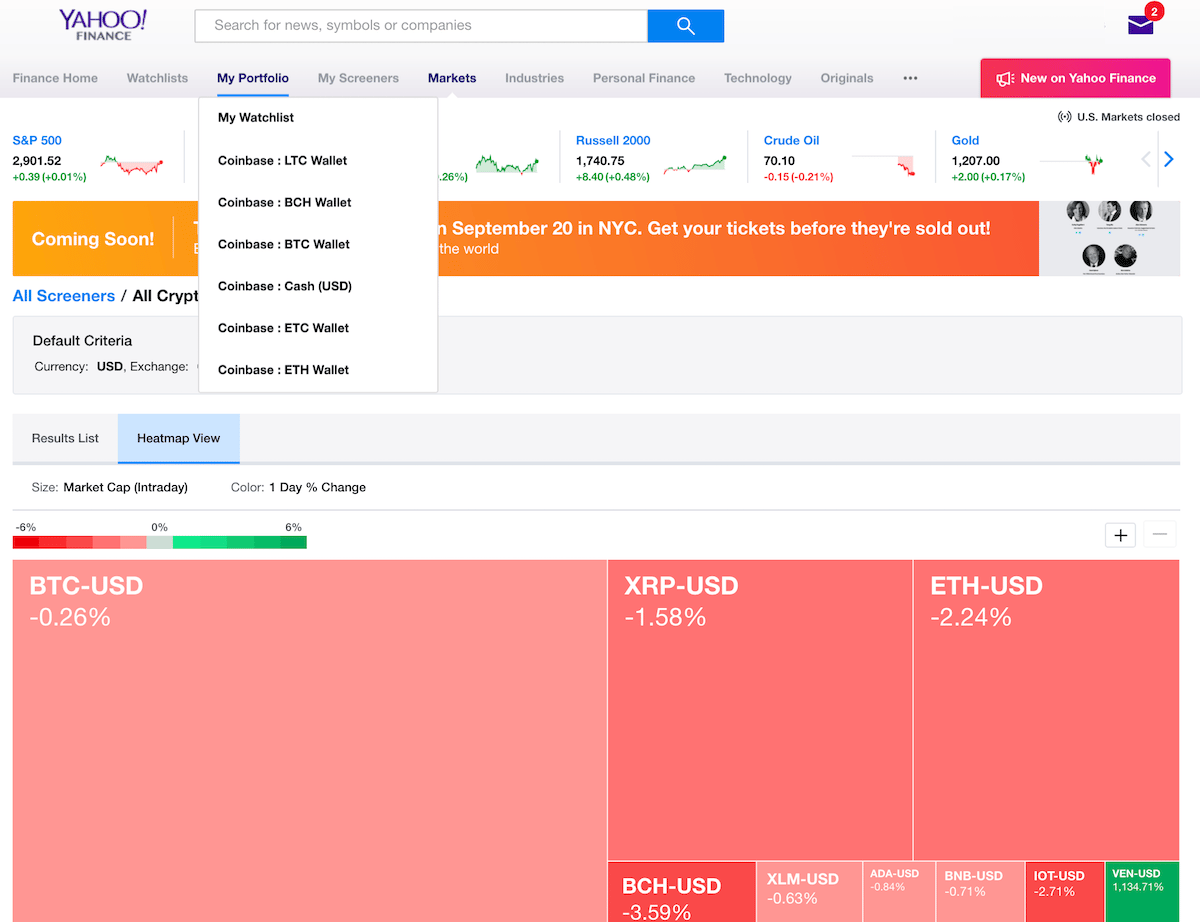Go to Finance Home tab
Image resolution: width=1200 pixels, height=922 pixels.
click(55, 78)
